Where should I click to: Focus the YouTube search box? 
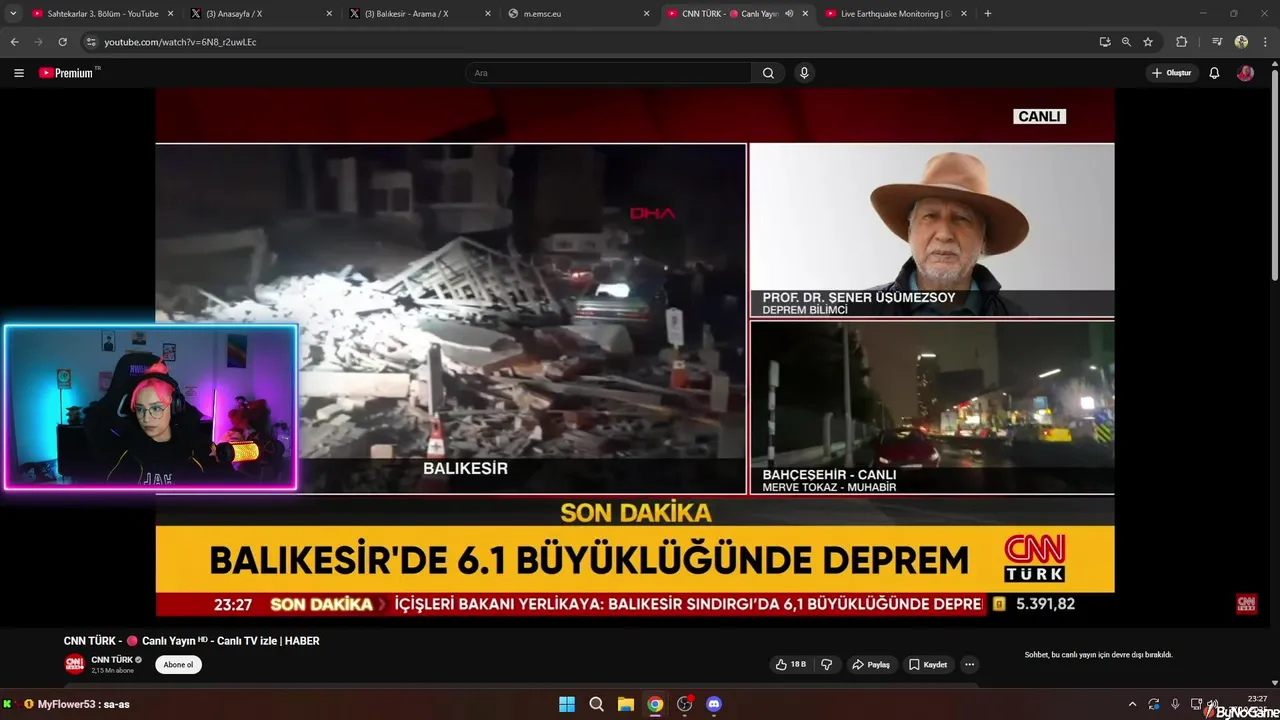pyautogui.click(x=610, y=73)
